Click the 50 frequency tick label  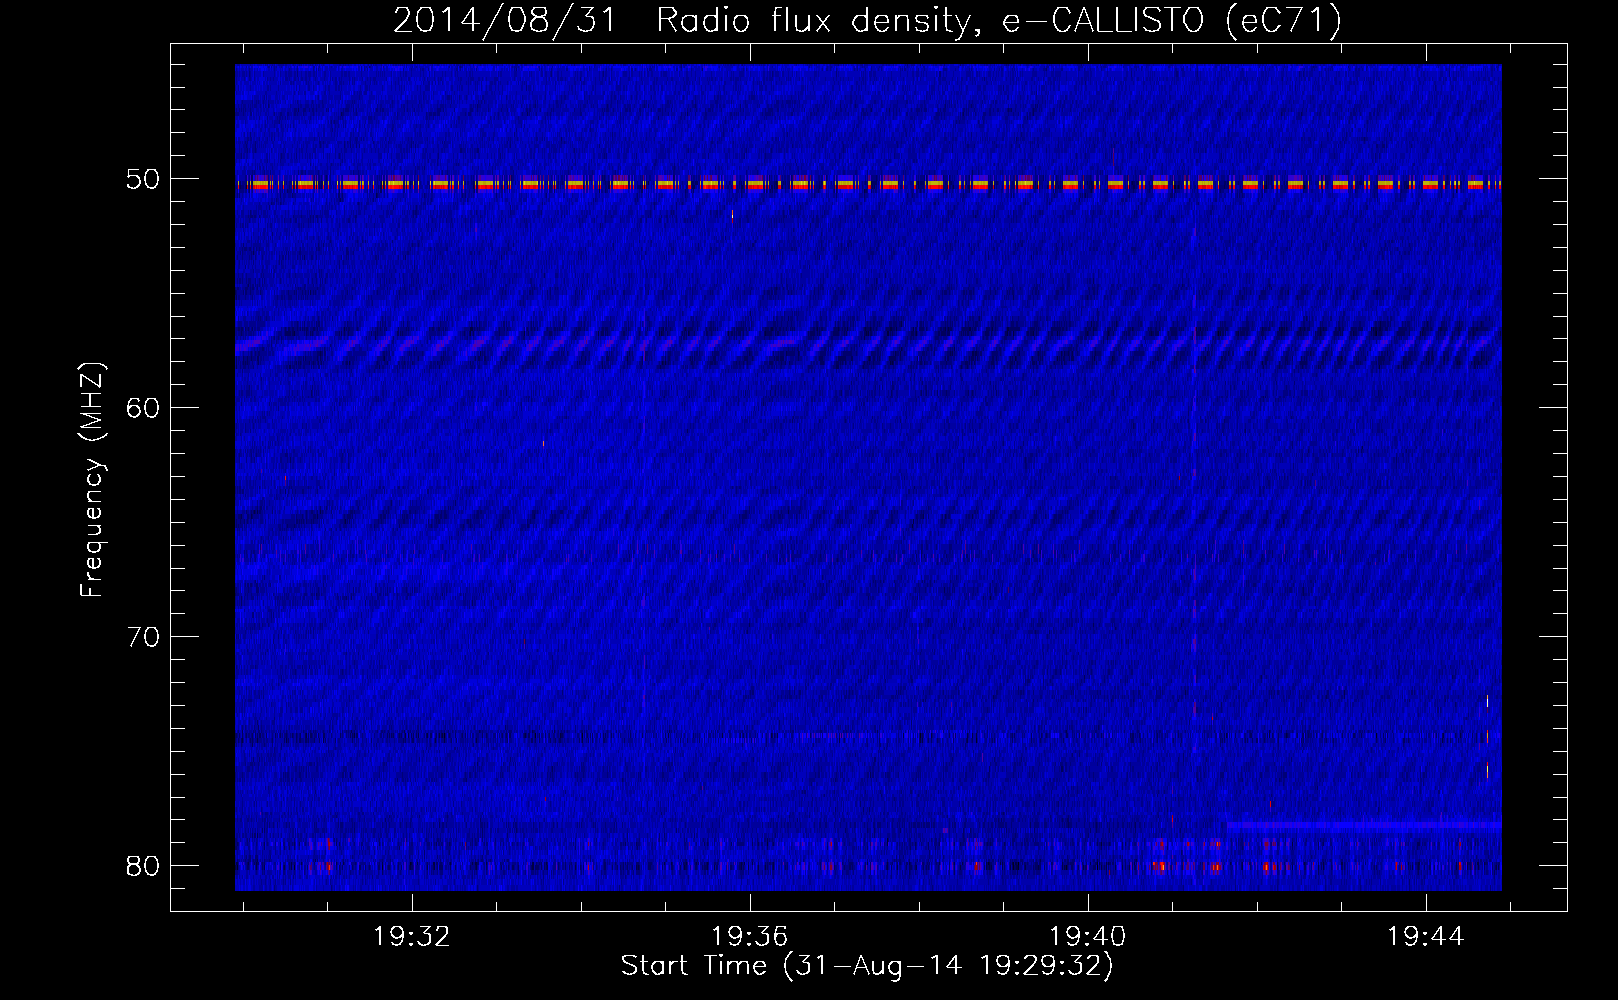(x=143, y=180)
